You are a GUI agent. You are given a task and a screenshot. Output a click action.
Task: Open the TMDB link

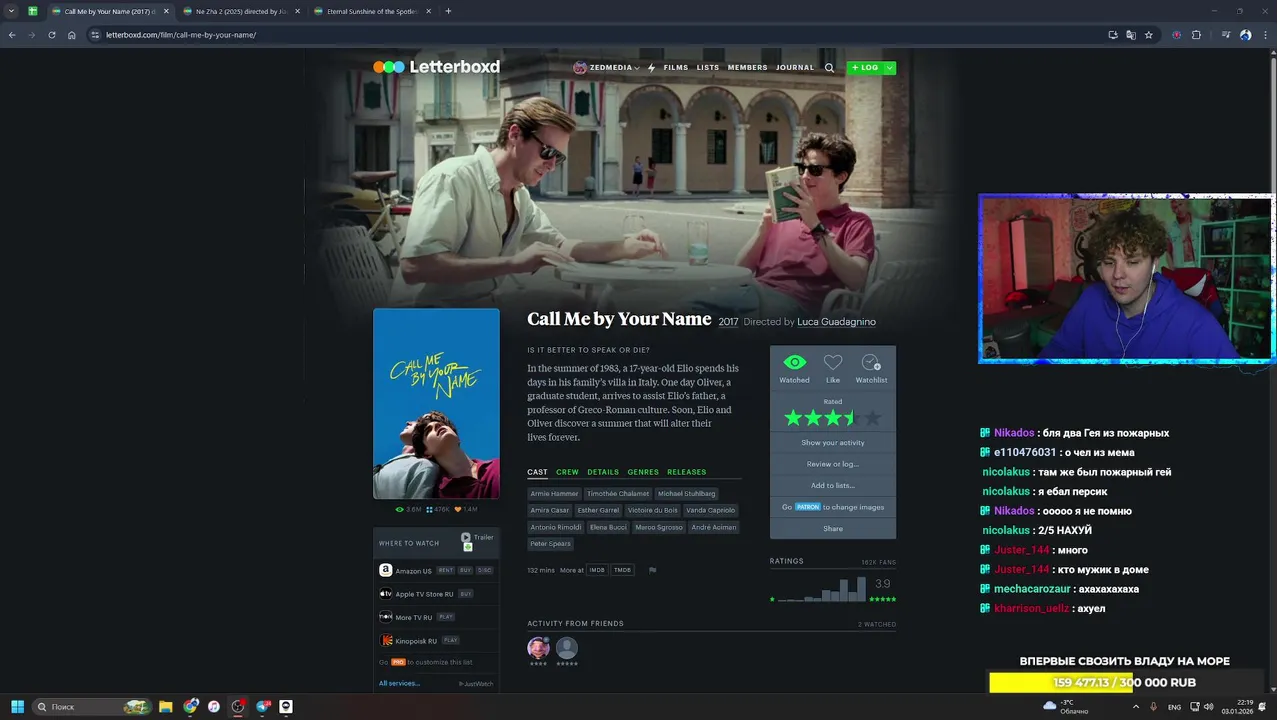(x=622, y=570)
